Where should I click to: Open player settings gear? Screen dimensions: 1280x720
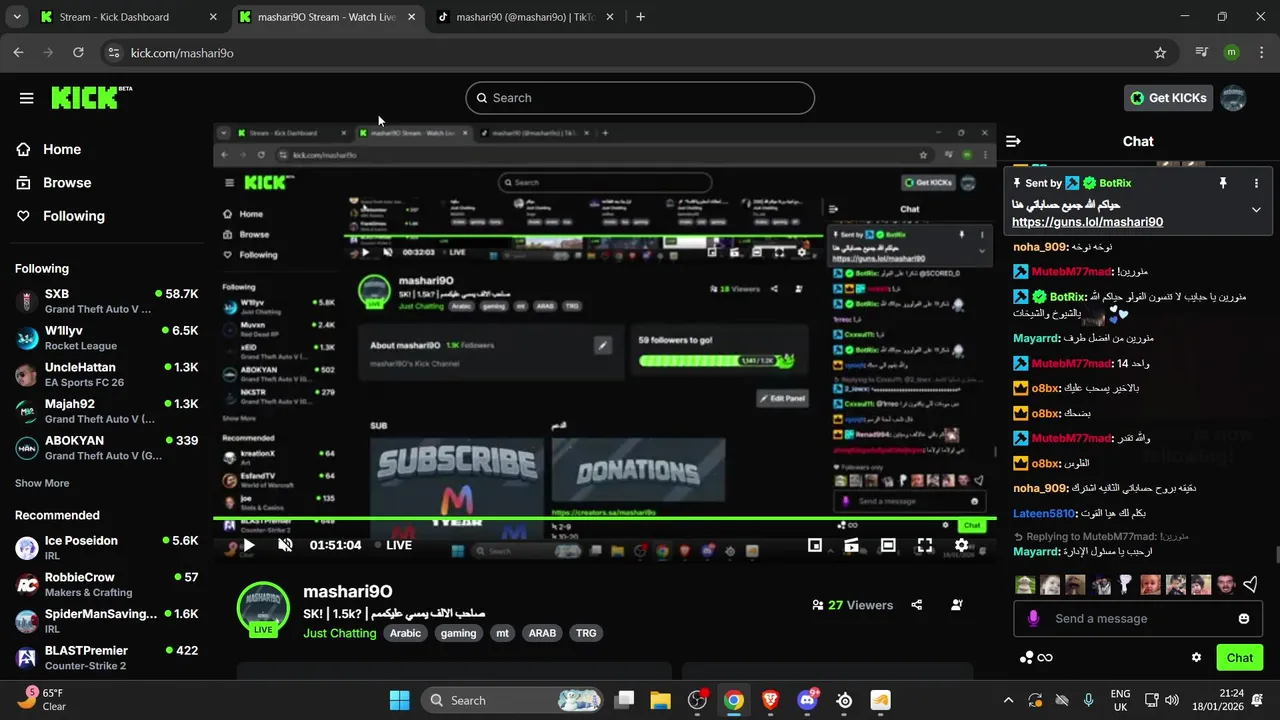[961, 545]
